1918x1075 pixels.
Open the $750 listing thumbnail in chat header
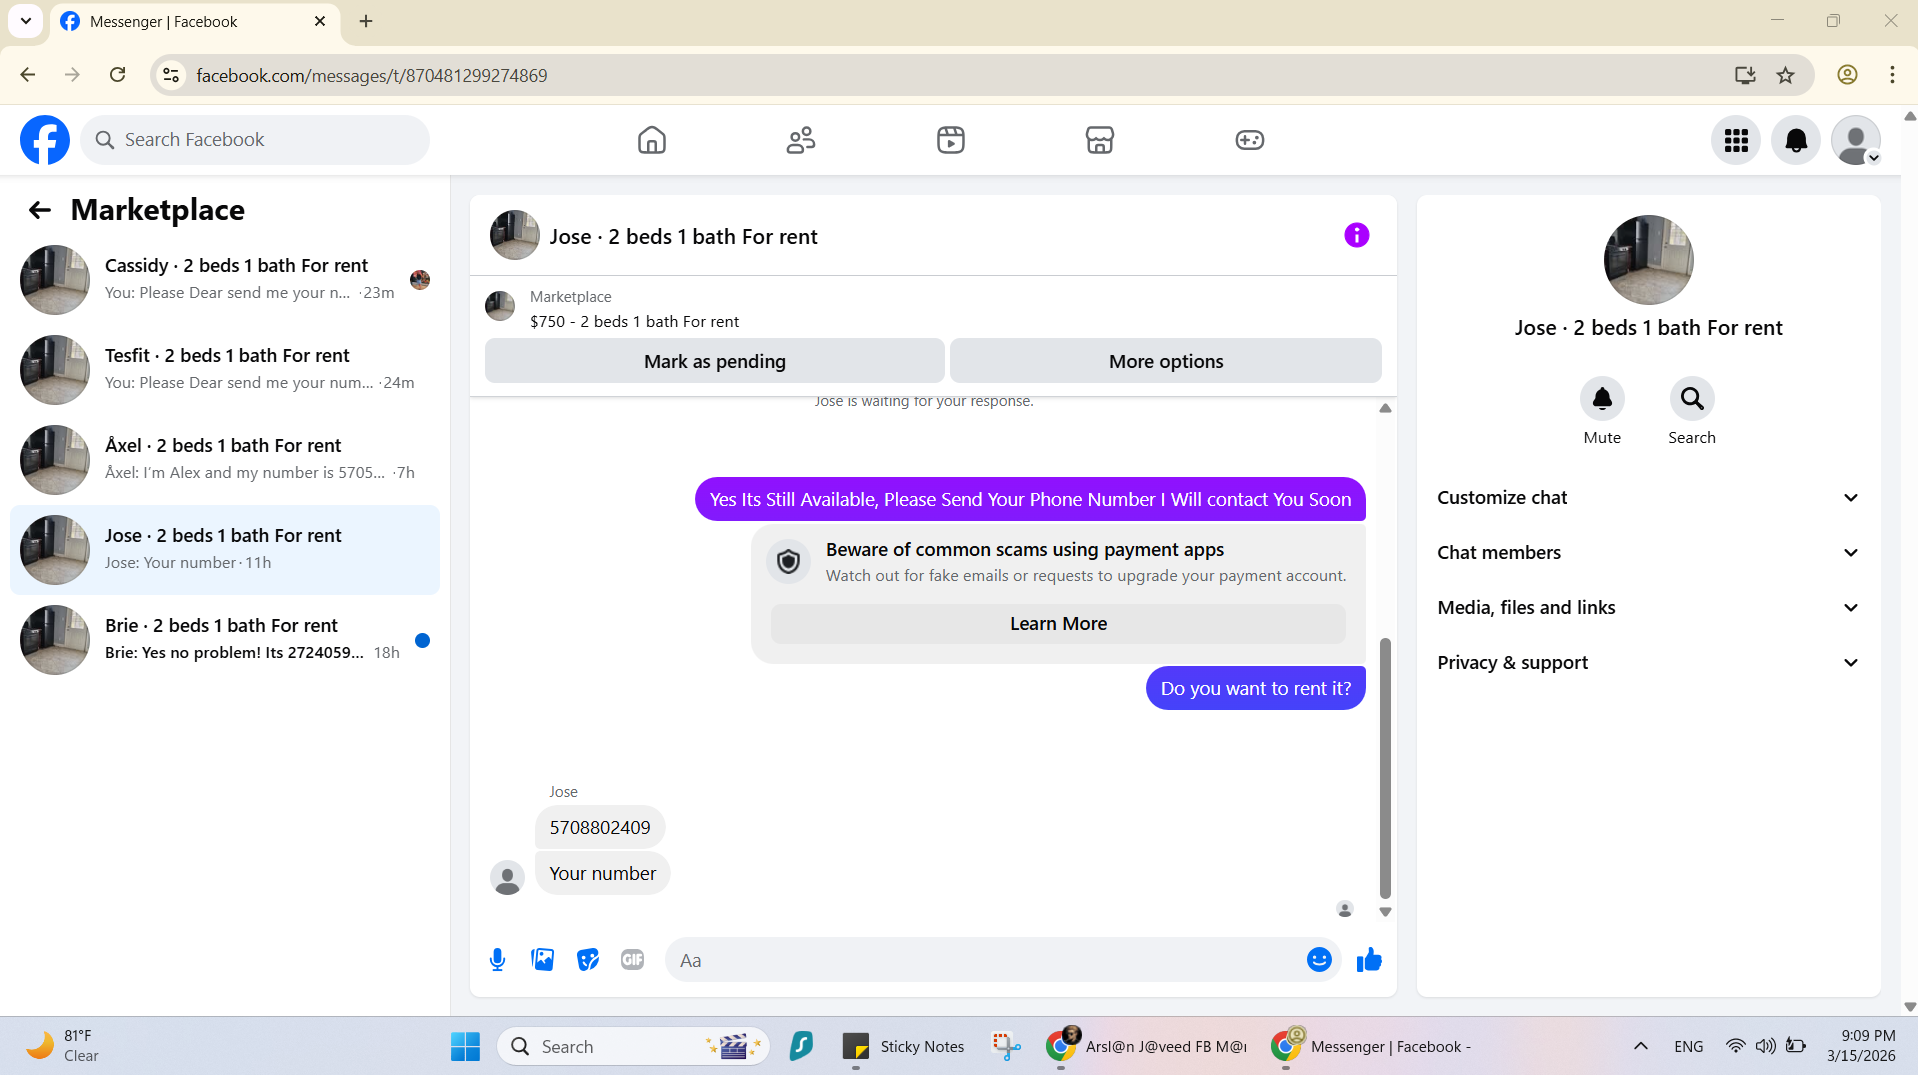[x=500, y=306]
